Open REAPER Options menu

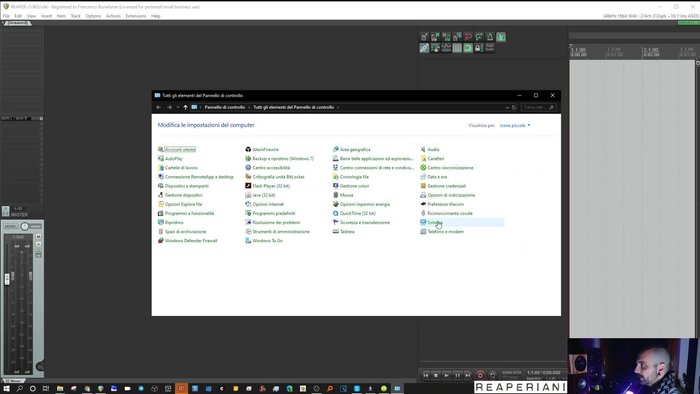93,16
